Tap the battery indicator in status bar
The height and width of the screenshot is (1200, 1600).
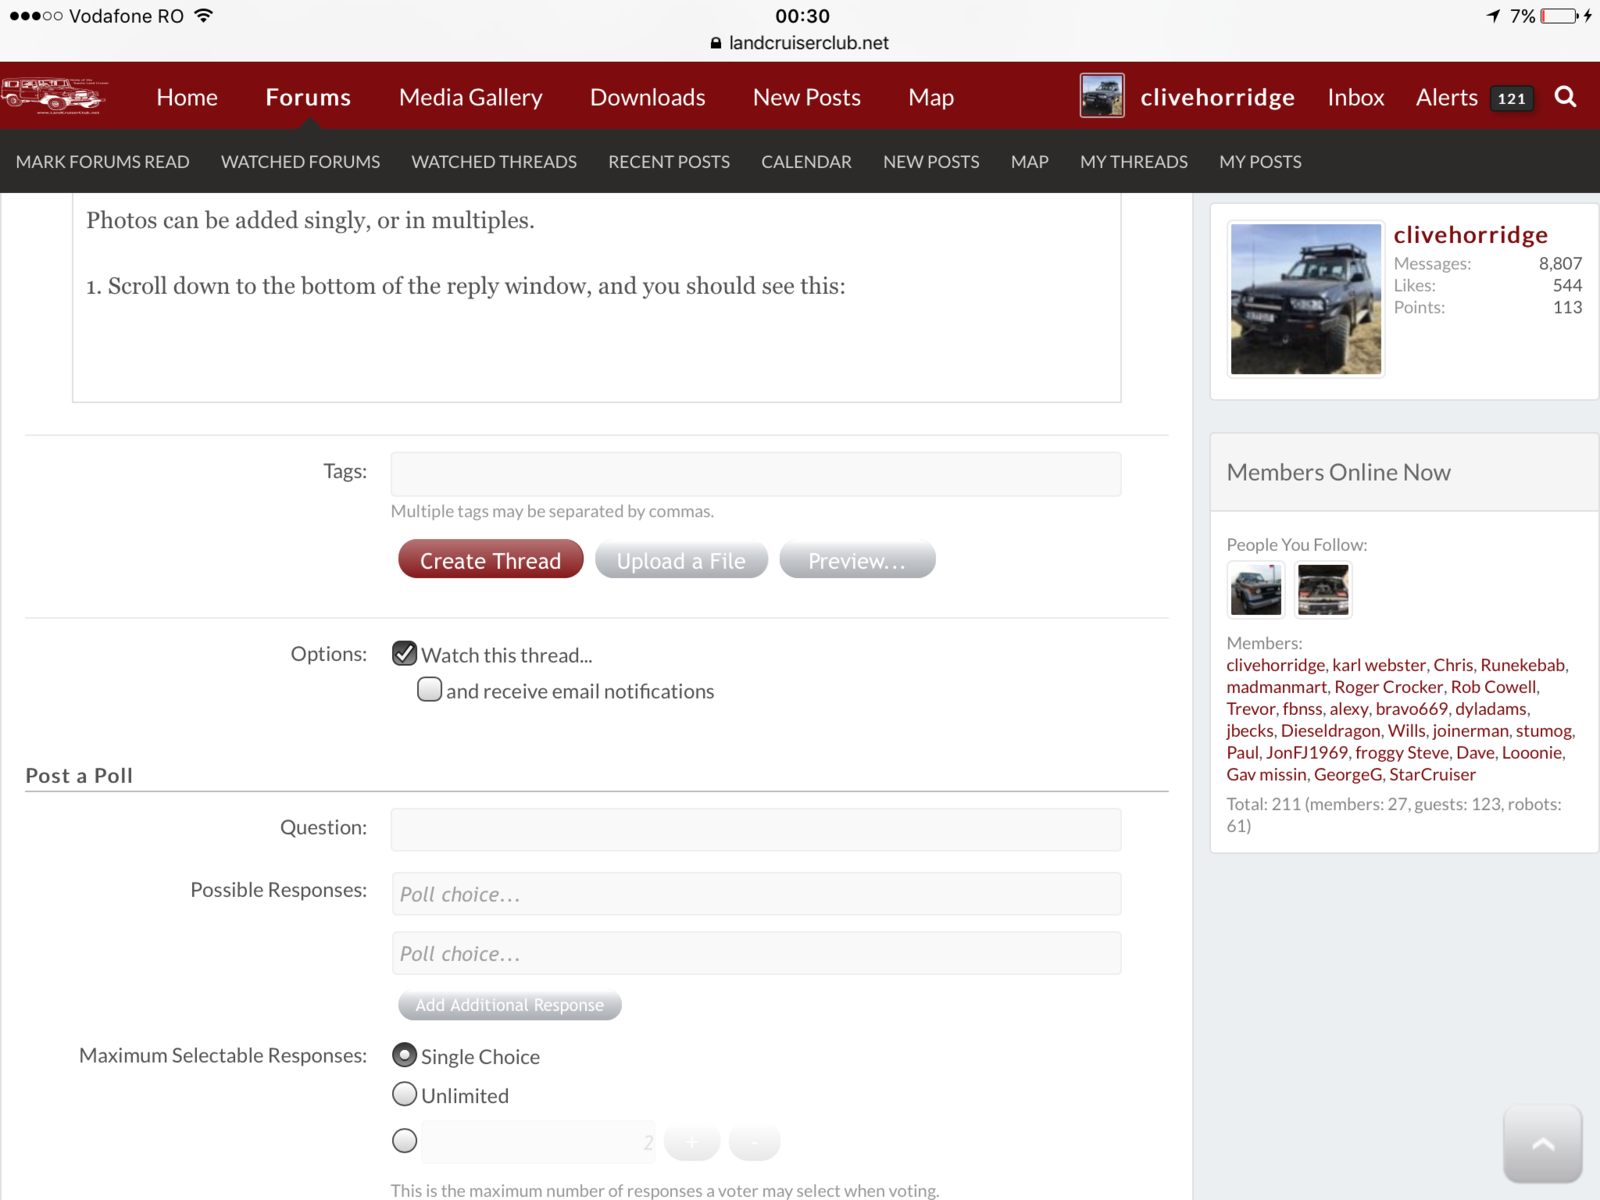(x=1560, y=16)
